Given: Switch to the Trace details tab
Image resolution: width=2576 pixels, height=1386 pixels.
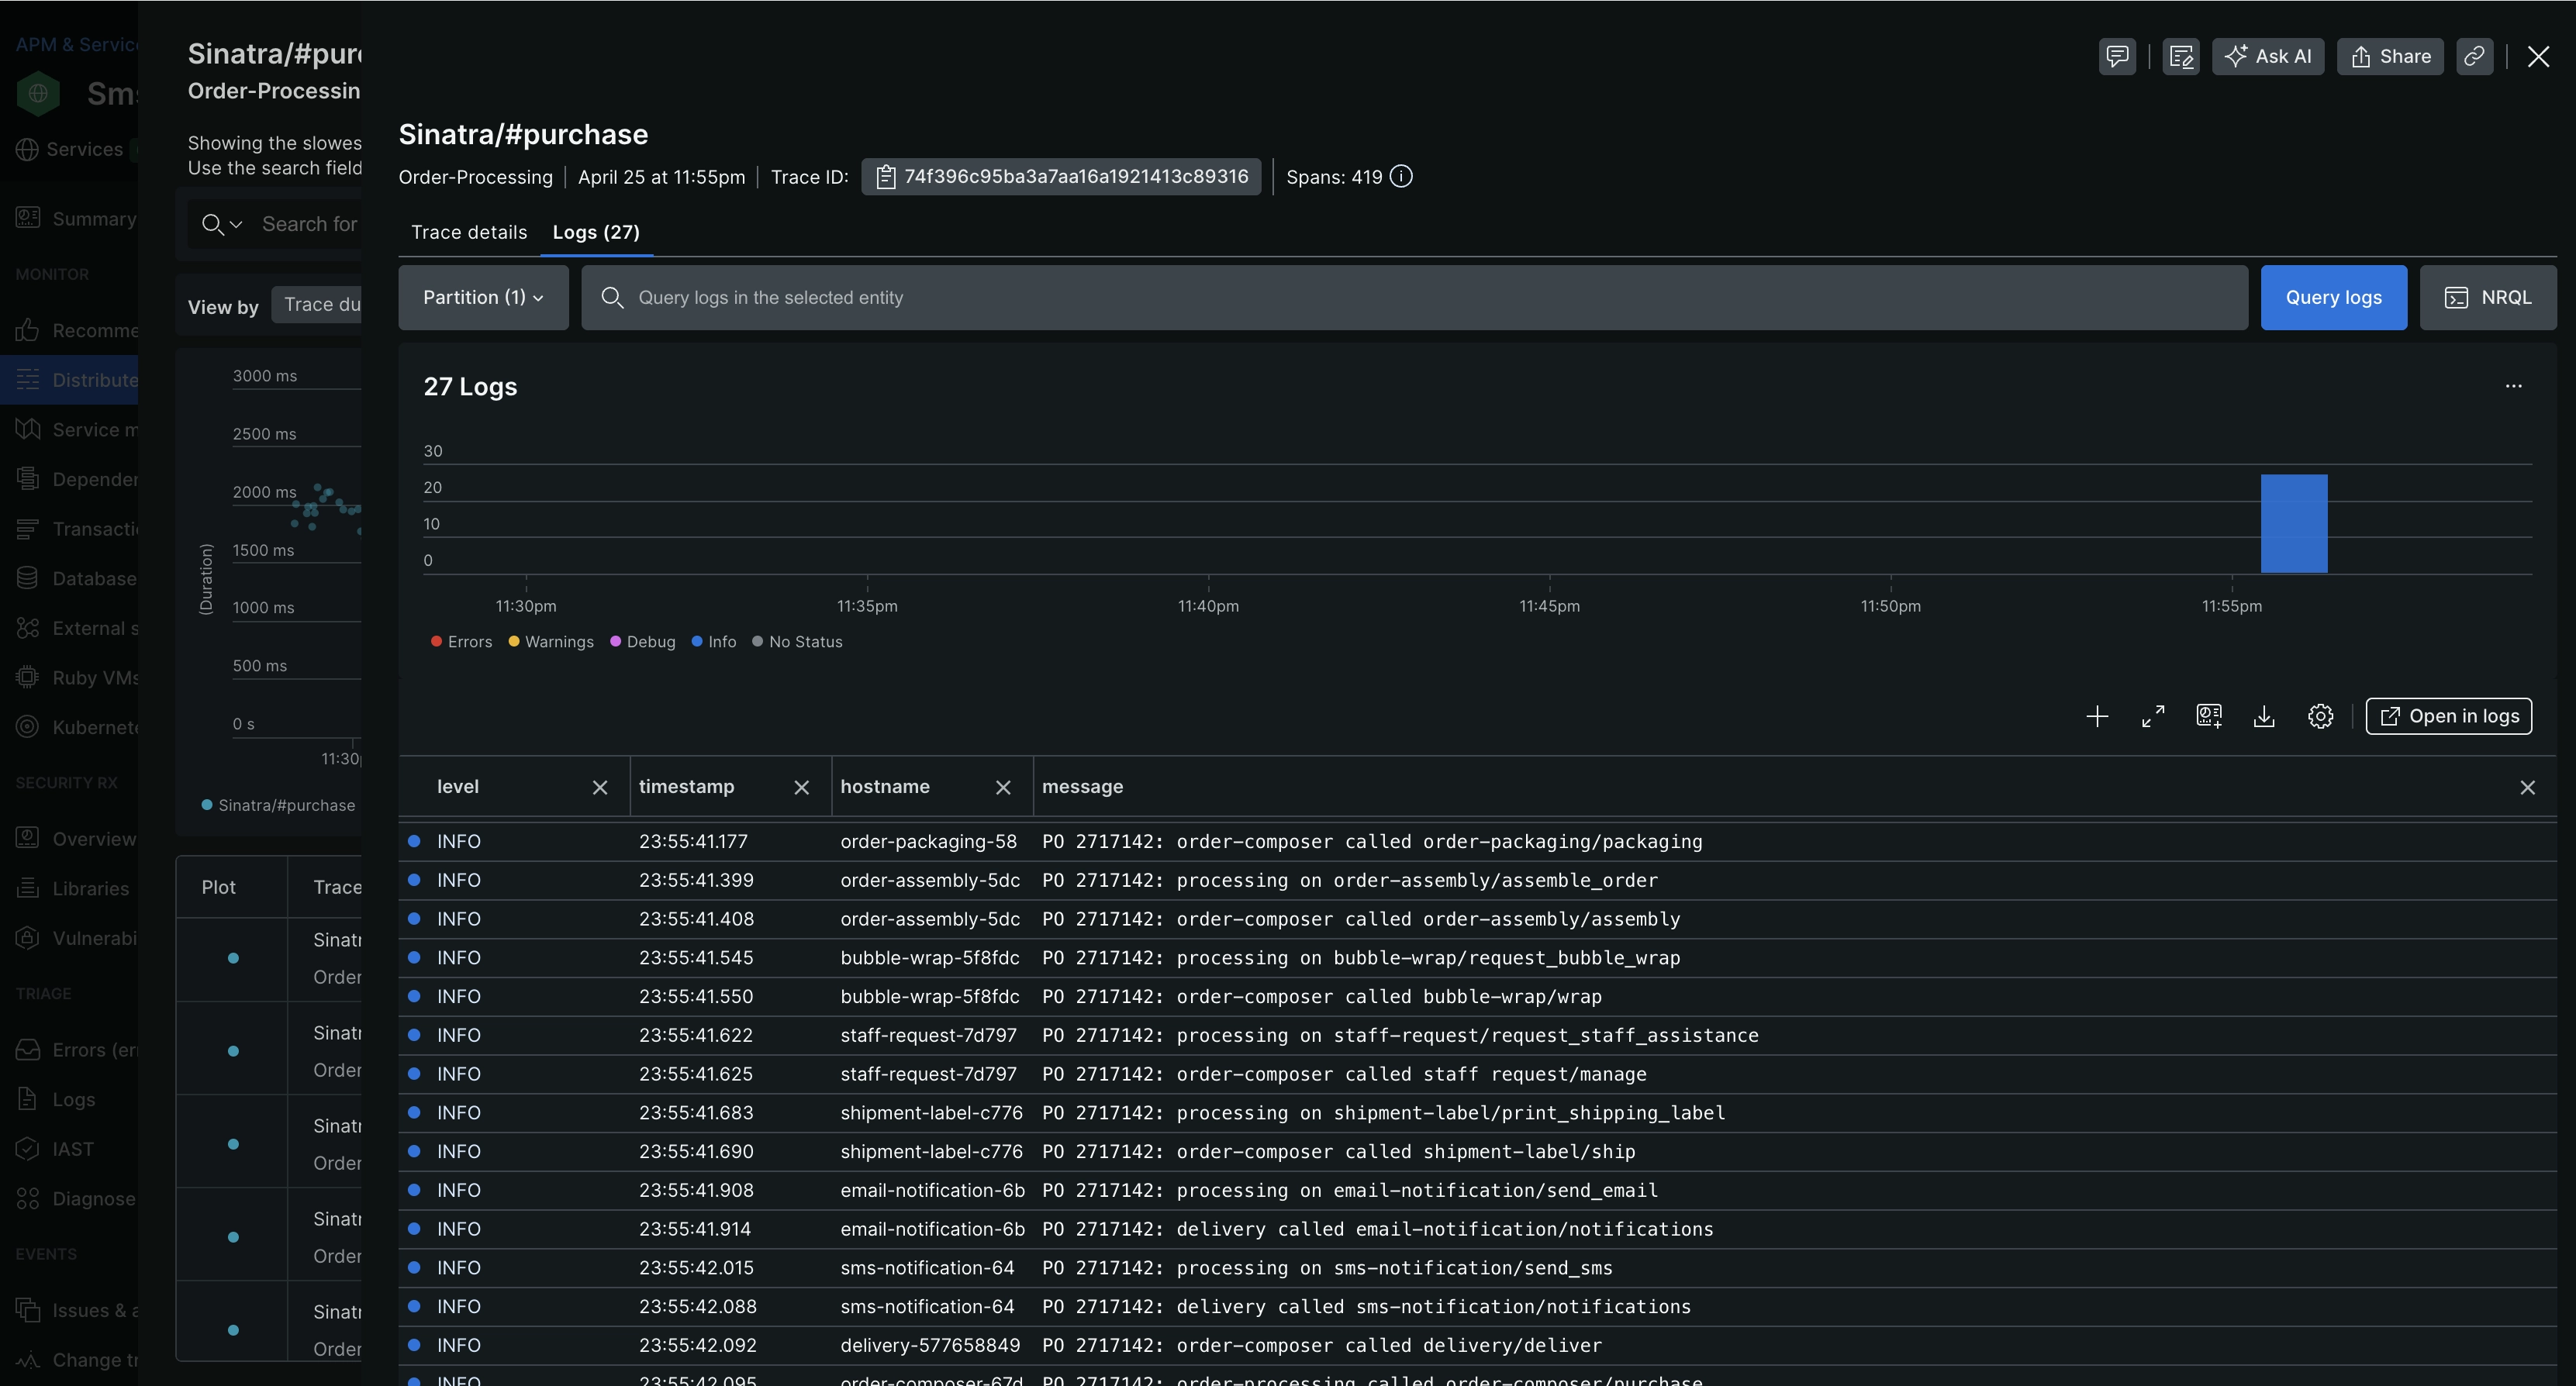Looking at the screenshot, I should (469, 232).
